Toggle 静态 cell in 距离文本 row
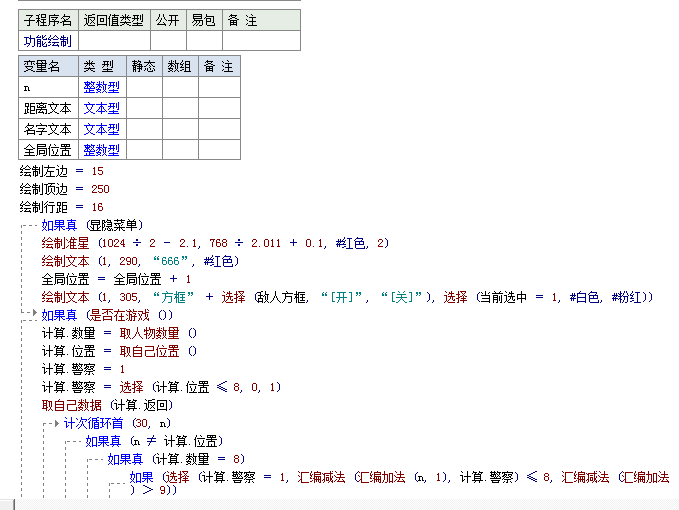 (144, 108)
